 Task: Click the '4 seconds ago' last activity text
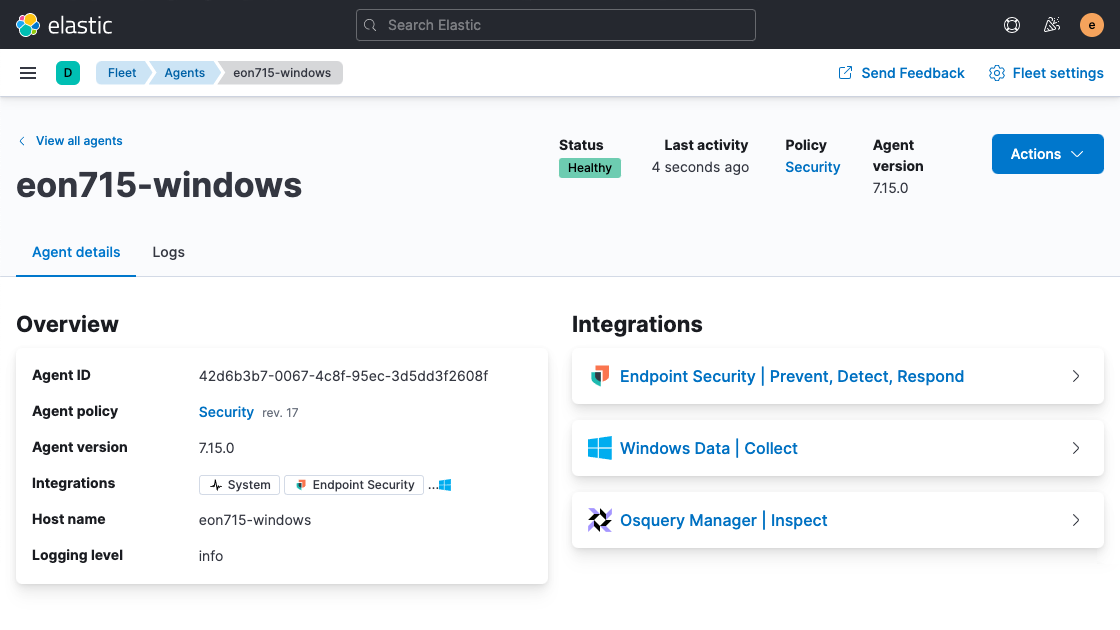[x=700, y=167]
